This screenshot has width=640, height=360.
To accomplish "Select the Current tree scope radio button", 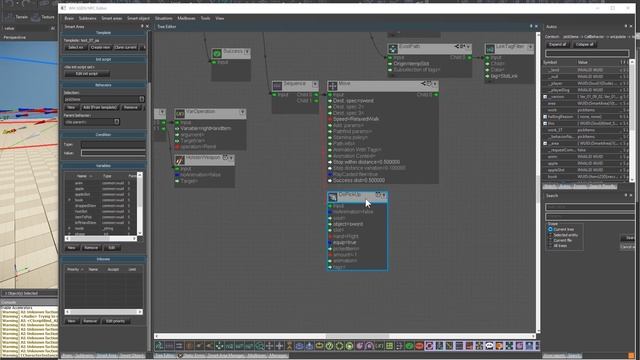I will coord(550,229).
